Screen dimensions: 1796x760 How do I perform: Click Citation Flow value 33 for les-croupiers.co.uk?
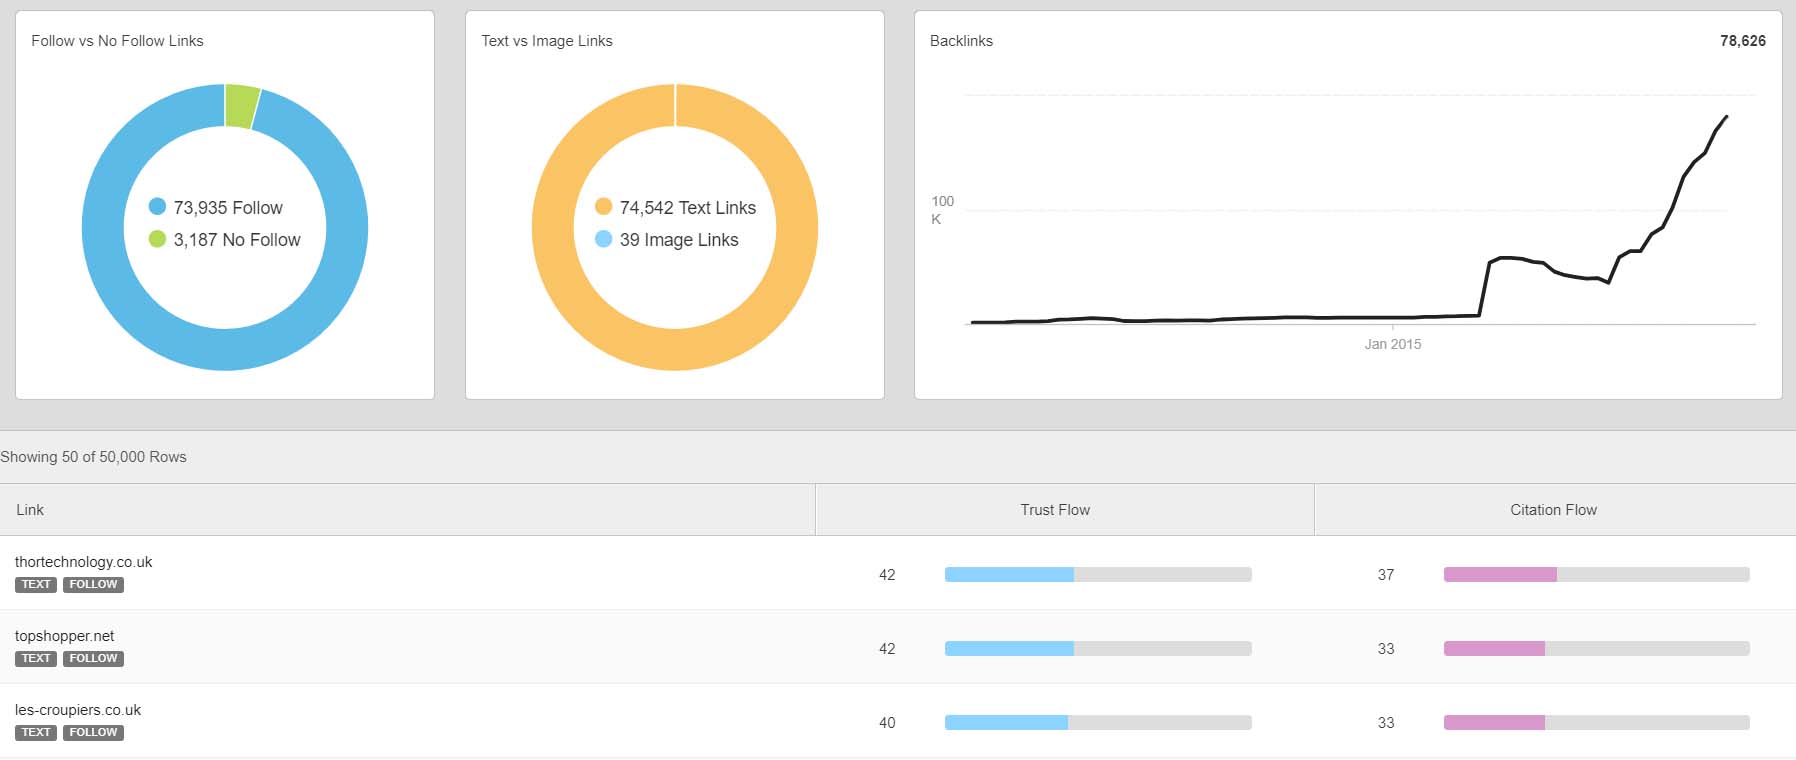1386,723
